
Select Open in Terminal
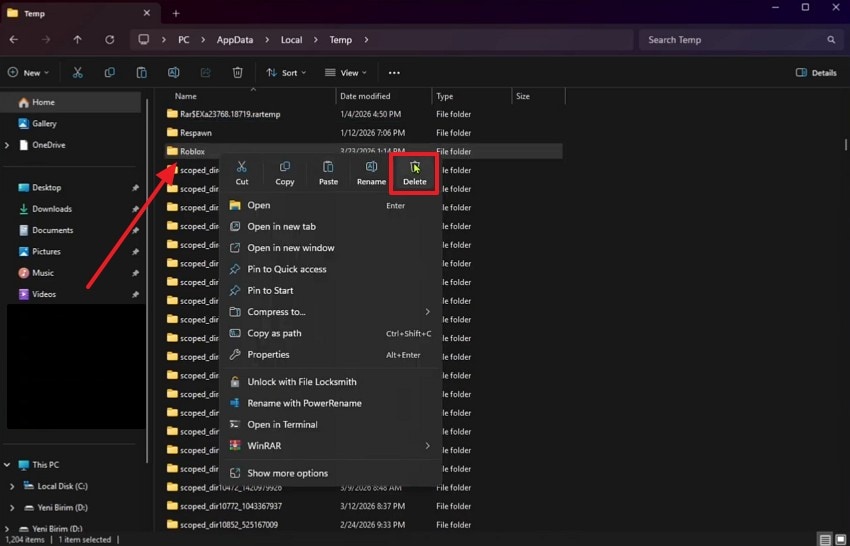pyautogui.click(x=331, y=425)
